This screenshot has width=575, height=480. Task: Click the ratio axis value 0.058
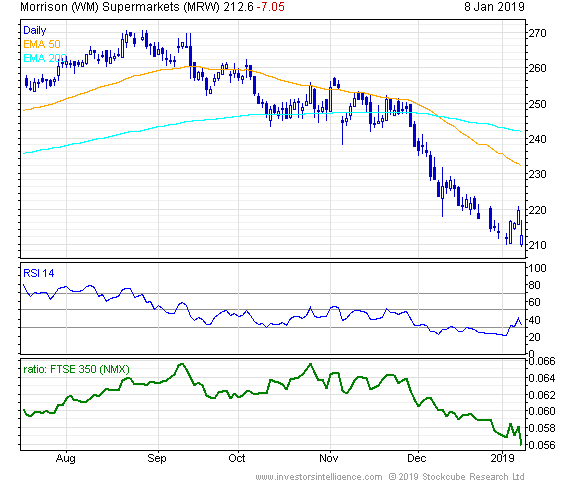(x=542, y=428)
